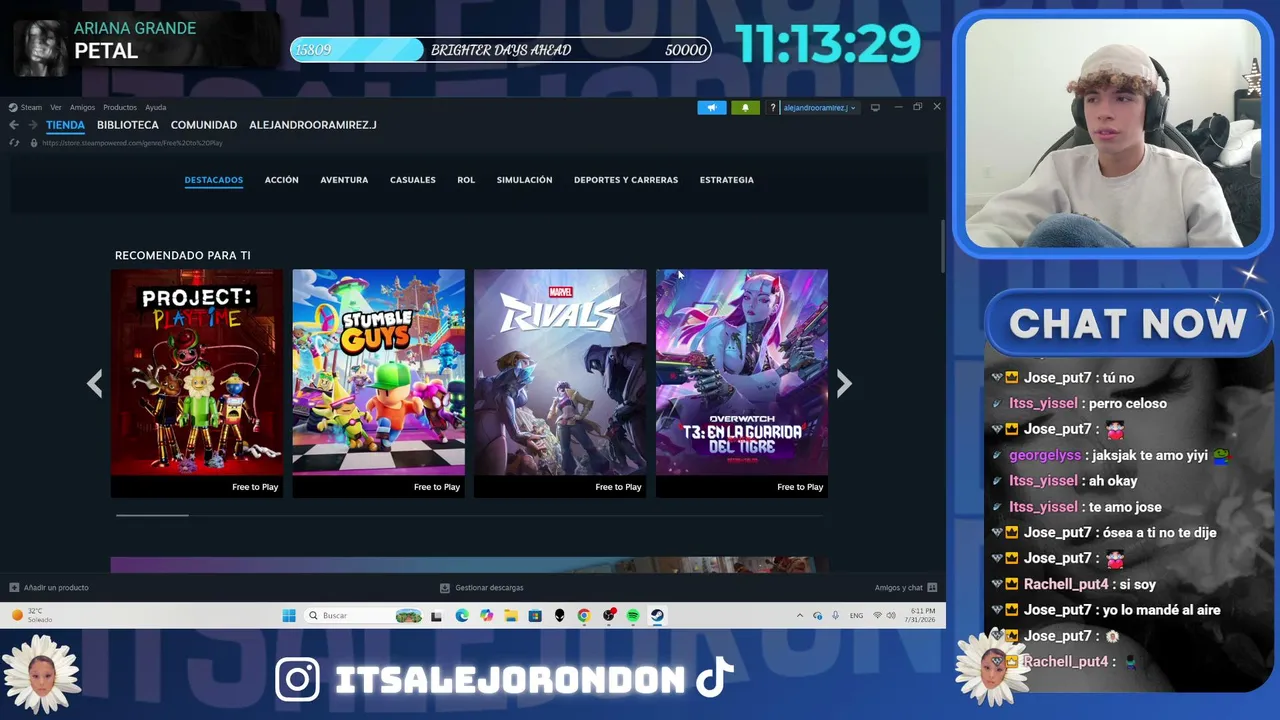This screenshot has height=720, width=1280.
Task: Open the Productos menu
Action: [x=120, y=108]
